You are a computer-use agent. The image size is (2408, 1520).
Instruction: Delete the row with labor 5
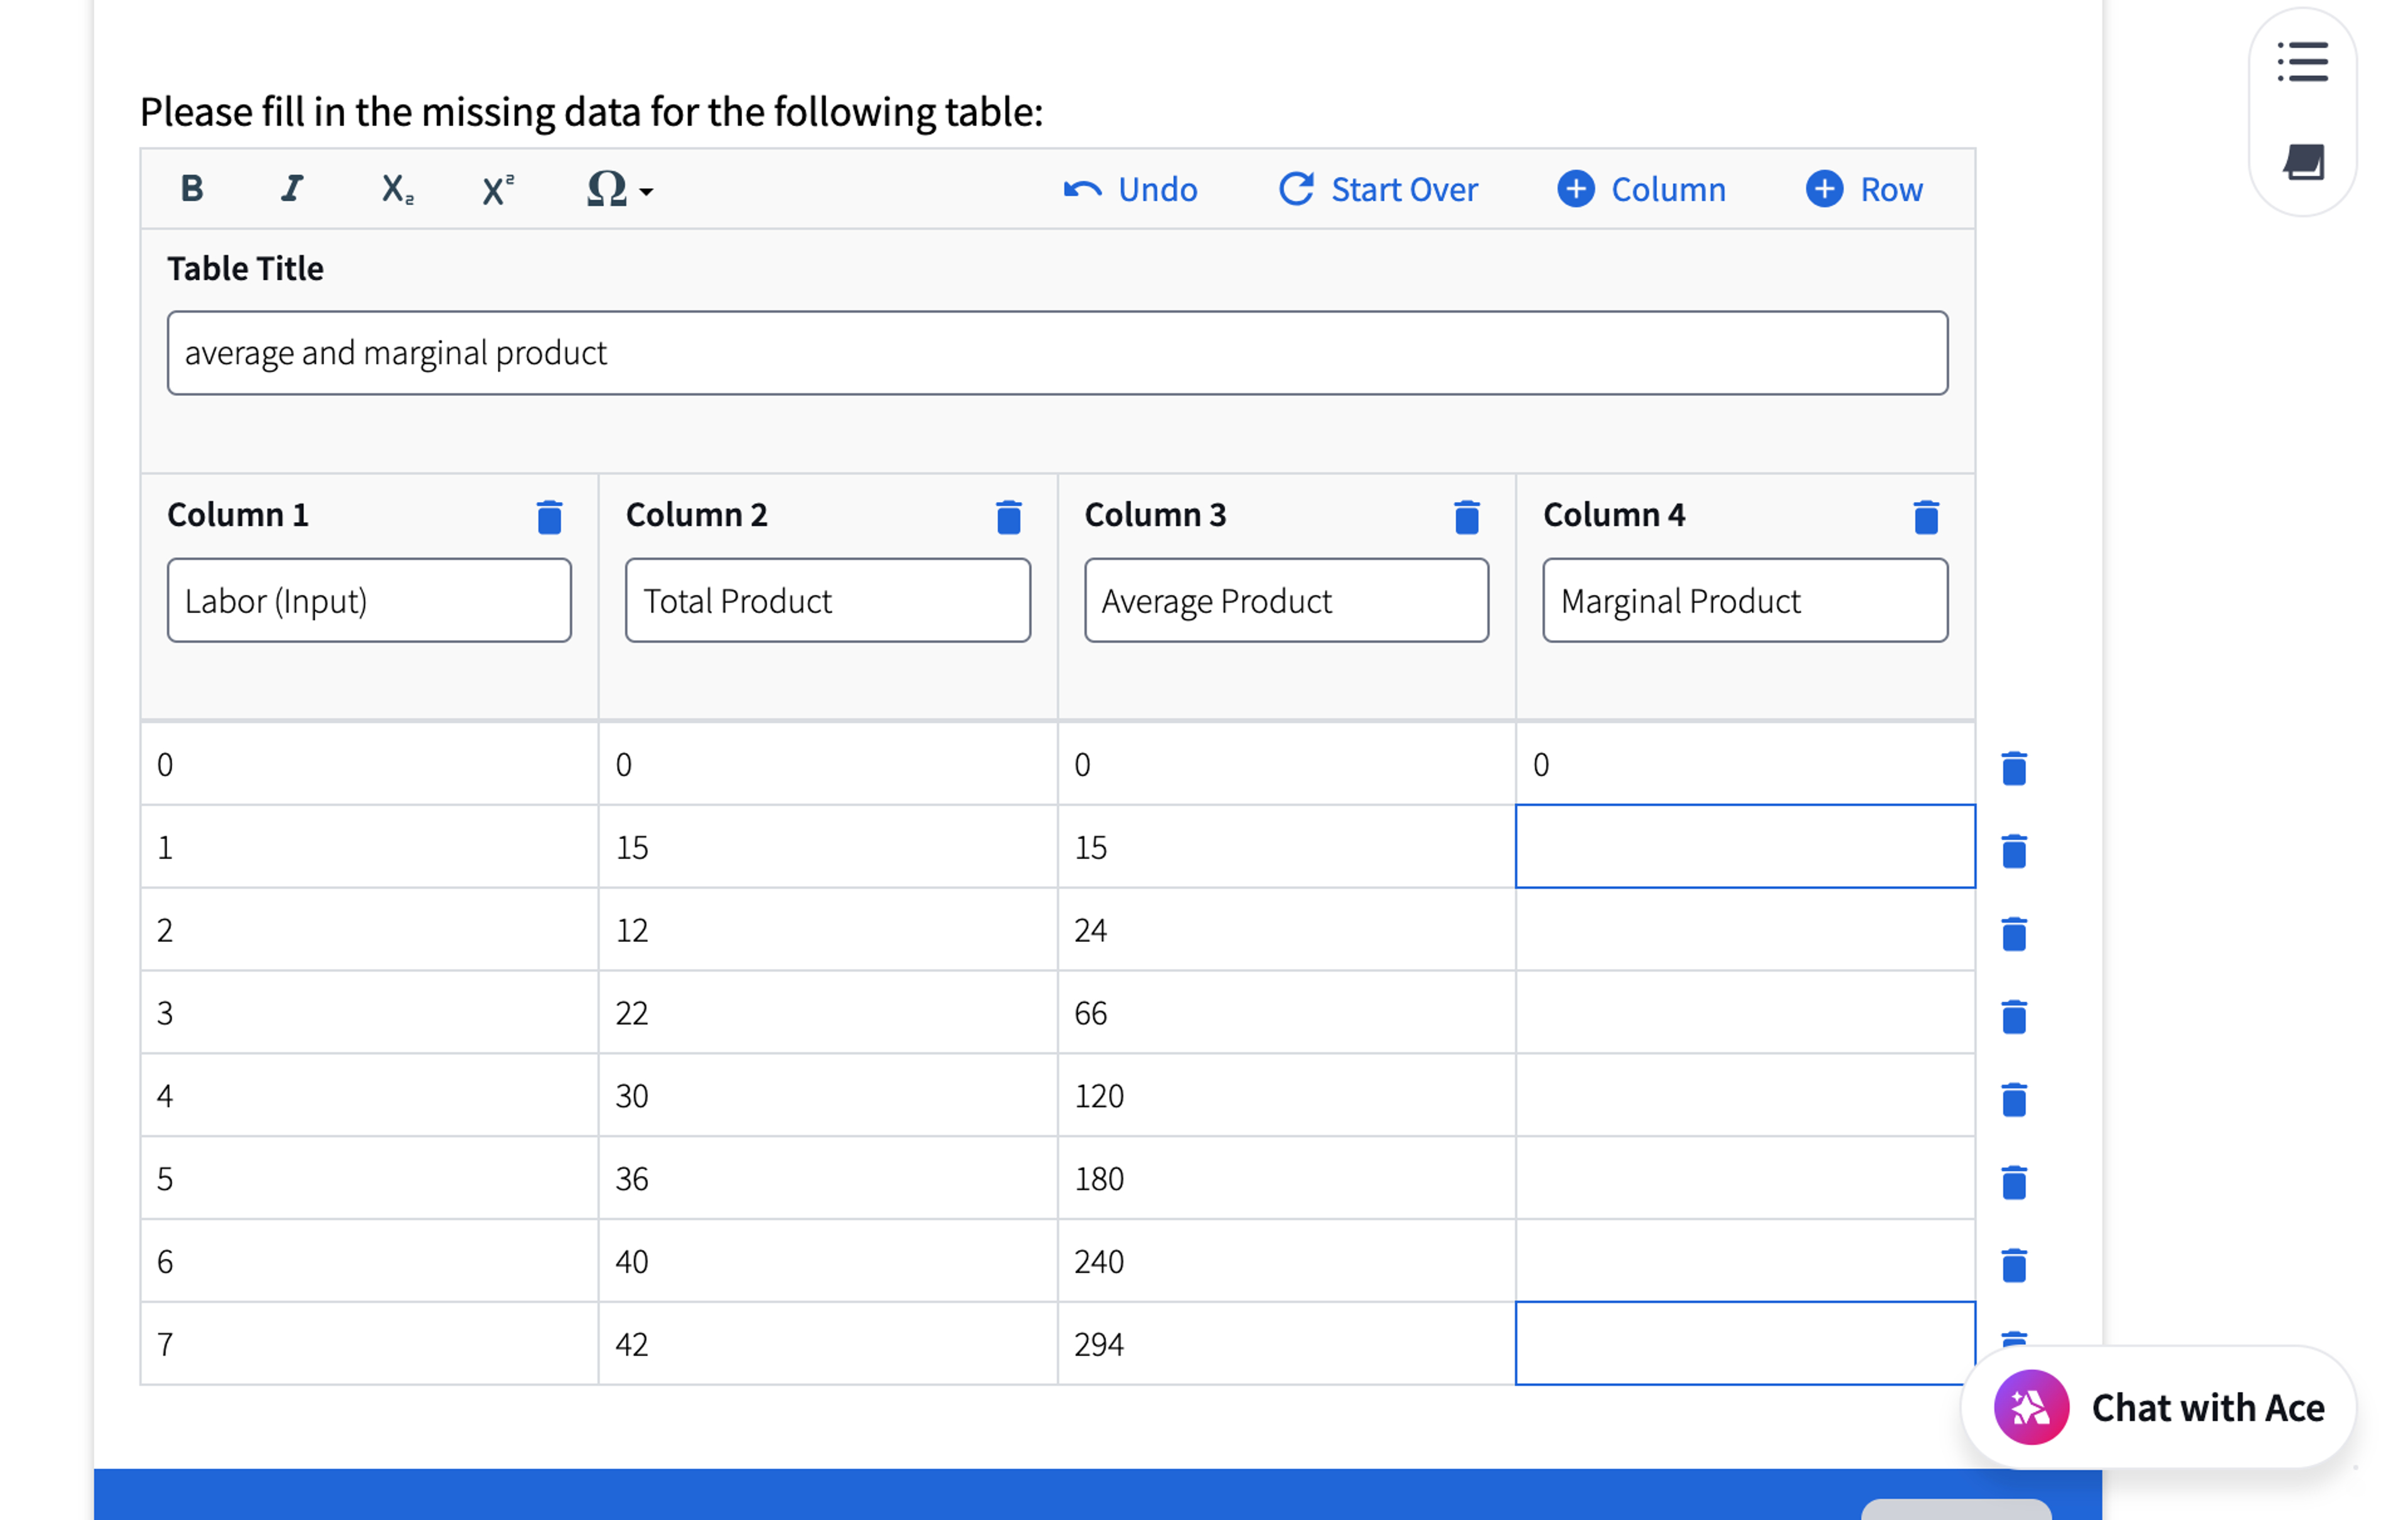click(2013, 1182)
